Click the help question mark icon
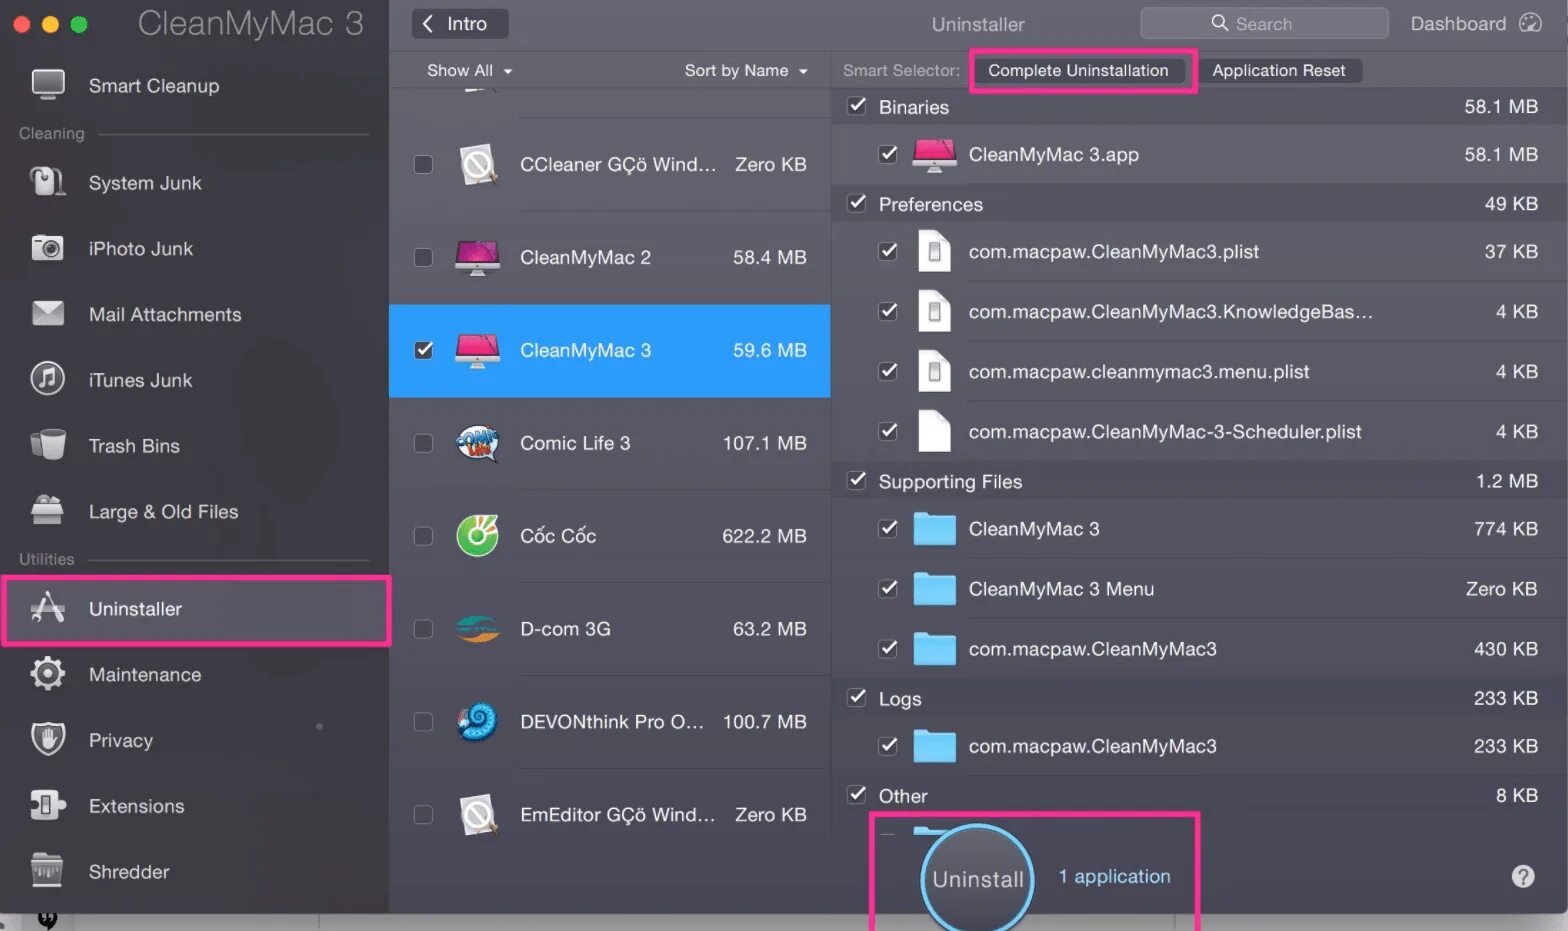1568x931 pixels. tap(1522, 877)
